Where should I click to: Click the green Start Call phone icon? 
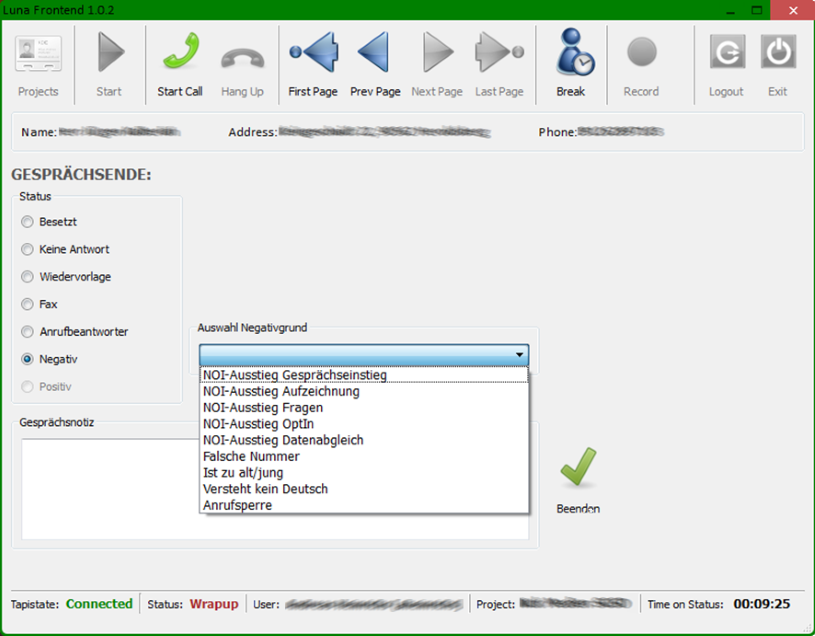pyautogui.click(x=180, y=53)
